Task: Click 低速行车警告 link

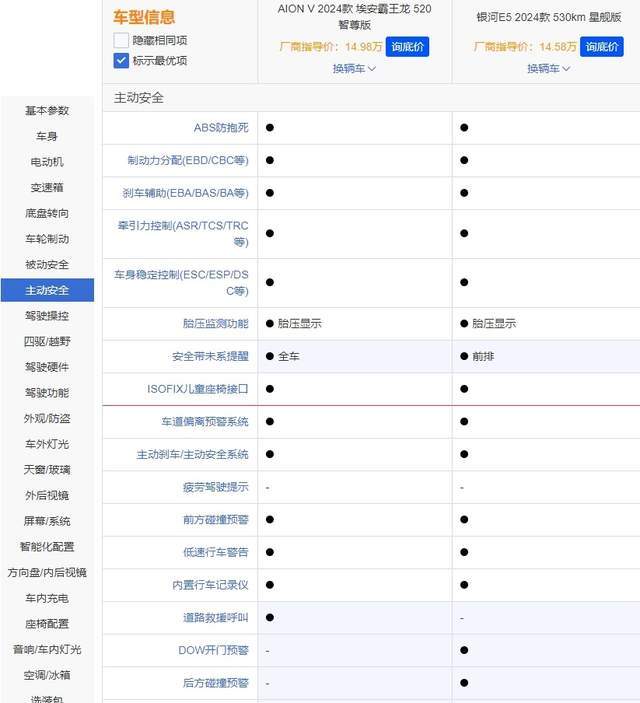Action: pyautogui.click(x=215, y=552)
